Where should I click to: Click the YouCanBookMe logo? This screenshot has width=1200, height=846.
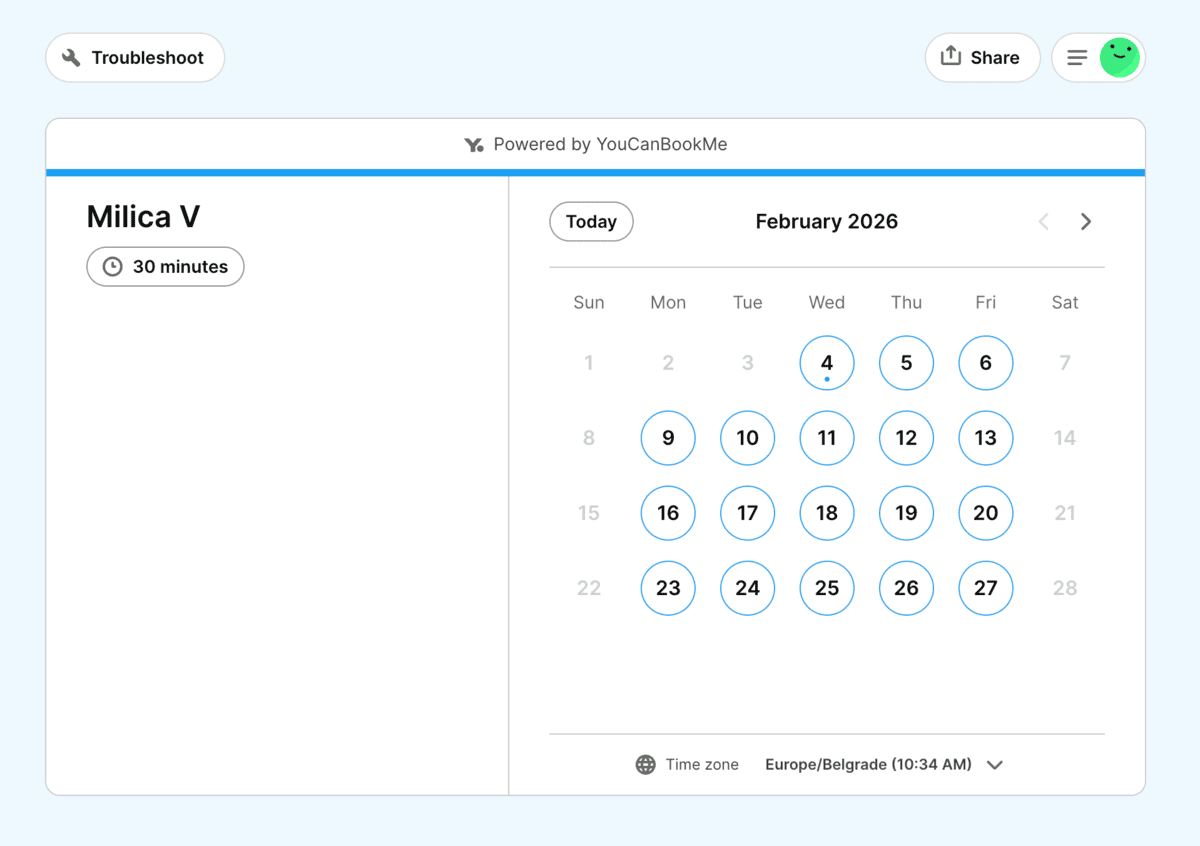475,144
